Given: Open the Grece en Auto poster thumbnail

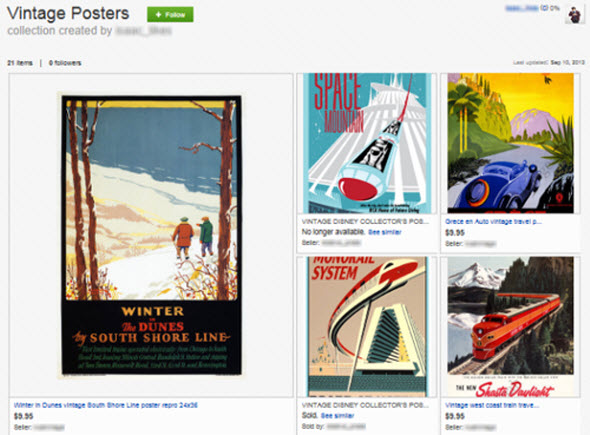Looking at the screenshot, I should tap(511, 143).
